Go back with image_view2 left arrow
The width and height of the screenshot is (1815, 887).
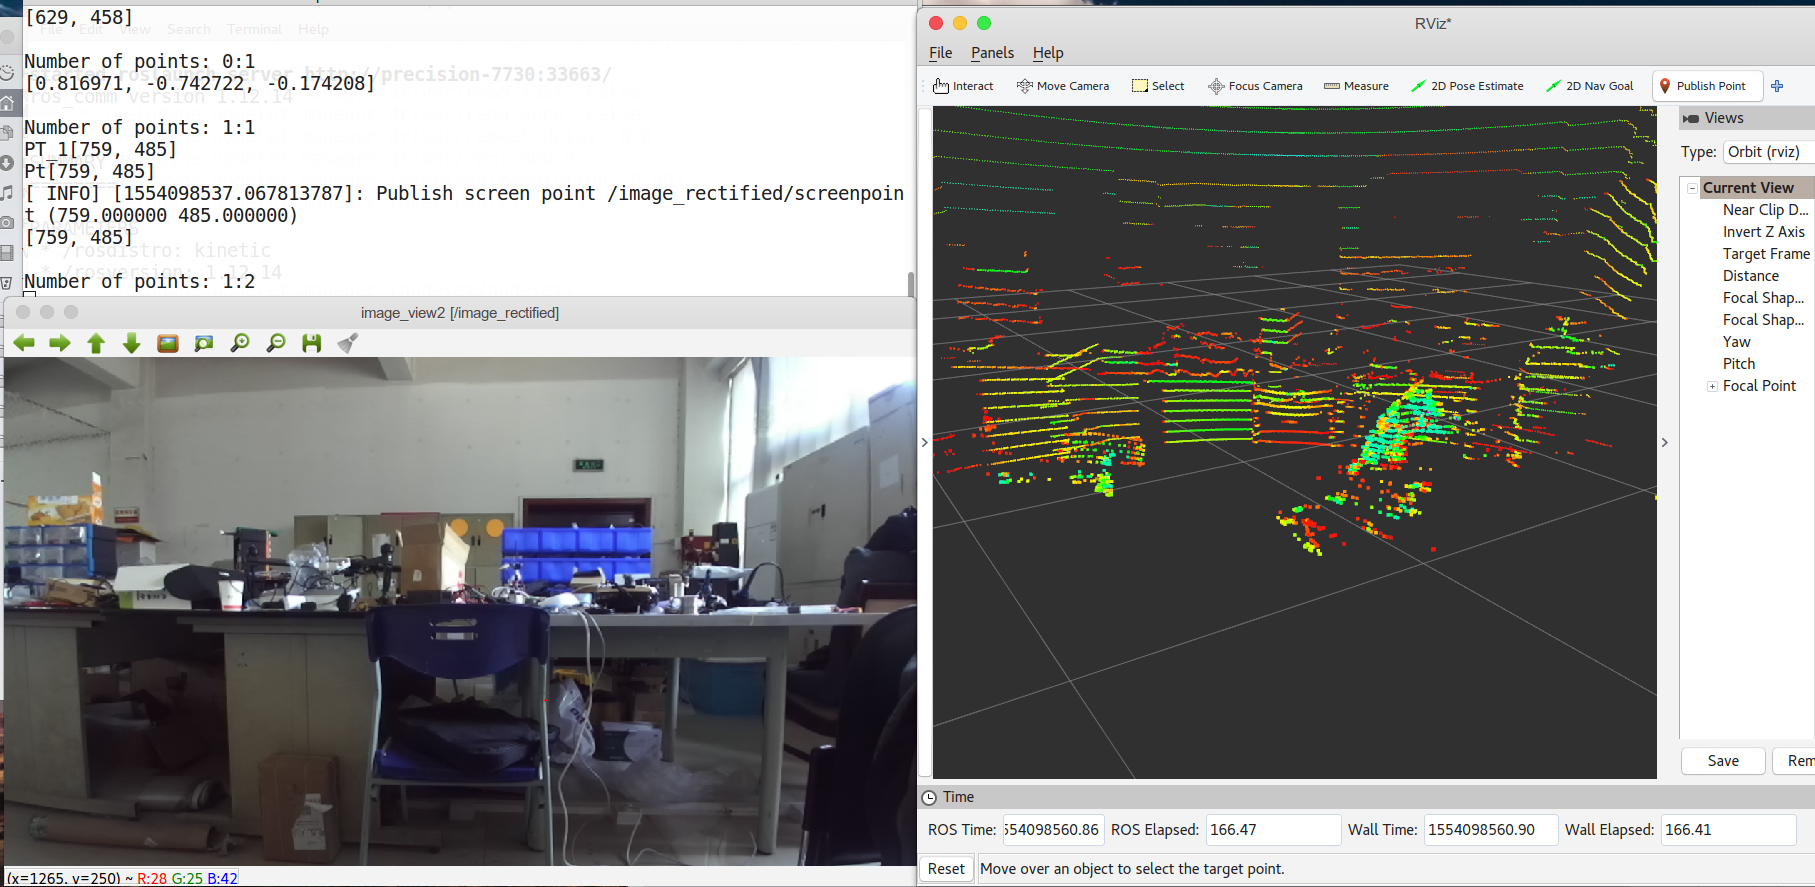coord(24,343)
